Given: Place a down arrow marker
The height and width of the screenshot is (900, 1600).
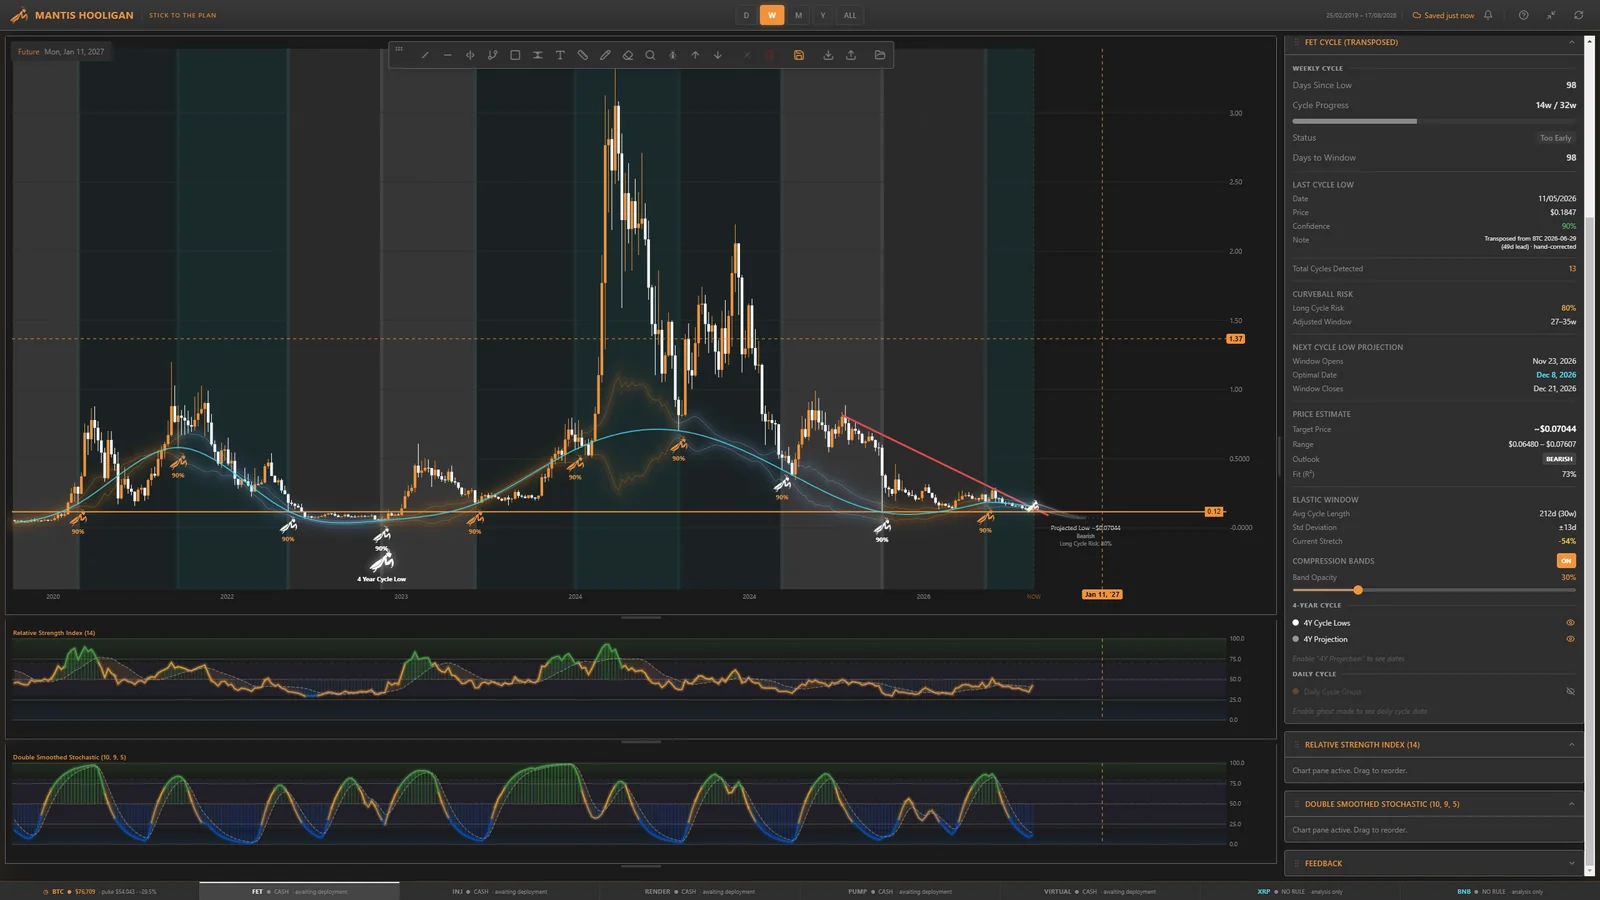Looking at the screenshot, I should pos(718,55).
